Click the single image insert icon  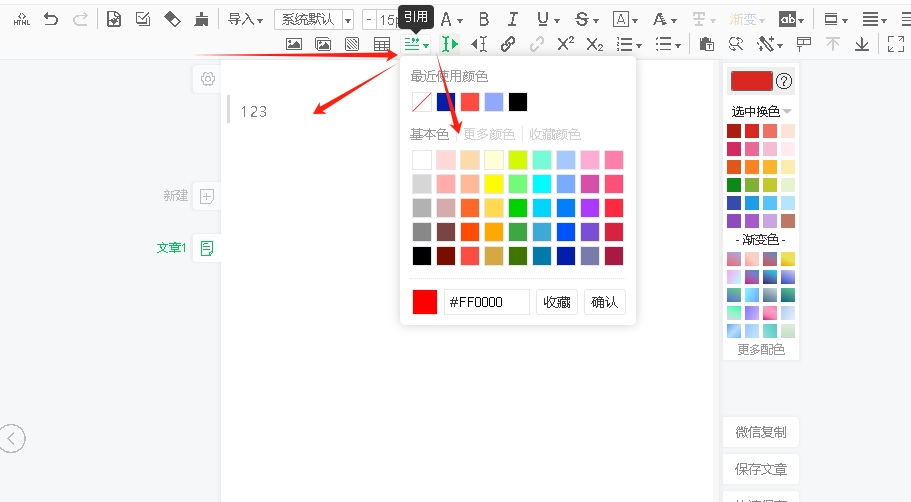click(294, 44)
